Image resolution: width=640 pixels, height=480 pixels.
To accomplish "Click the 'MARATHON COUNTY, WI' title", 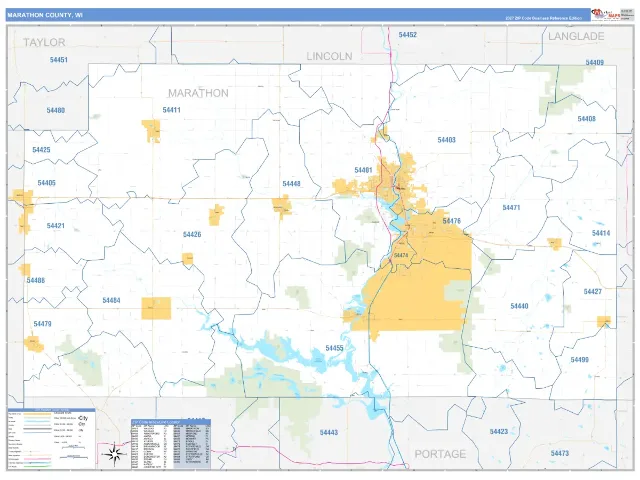I will pos(45,15).
